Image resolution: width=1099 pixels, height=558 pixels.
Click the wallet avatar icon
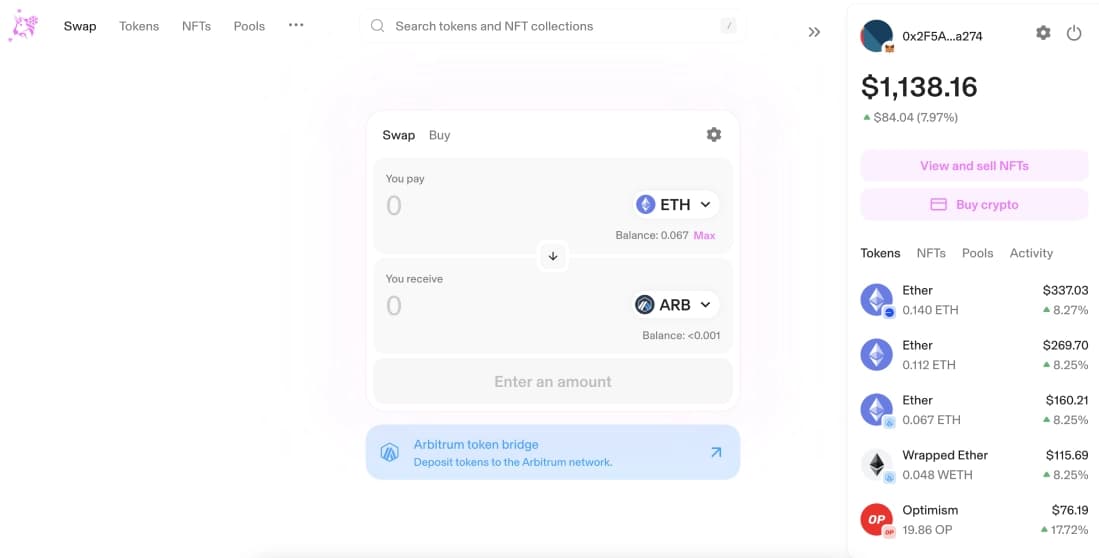pyautogui.click(x=876, y=36)
